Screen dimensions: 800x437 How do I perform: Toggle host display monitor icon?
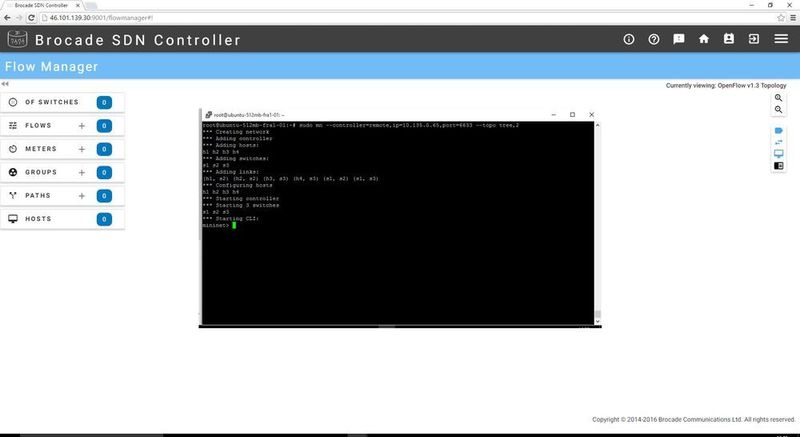(x=779, y=154)
